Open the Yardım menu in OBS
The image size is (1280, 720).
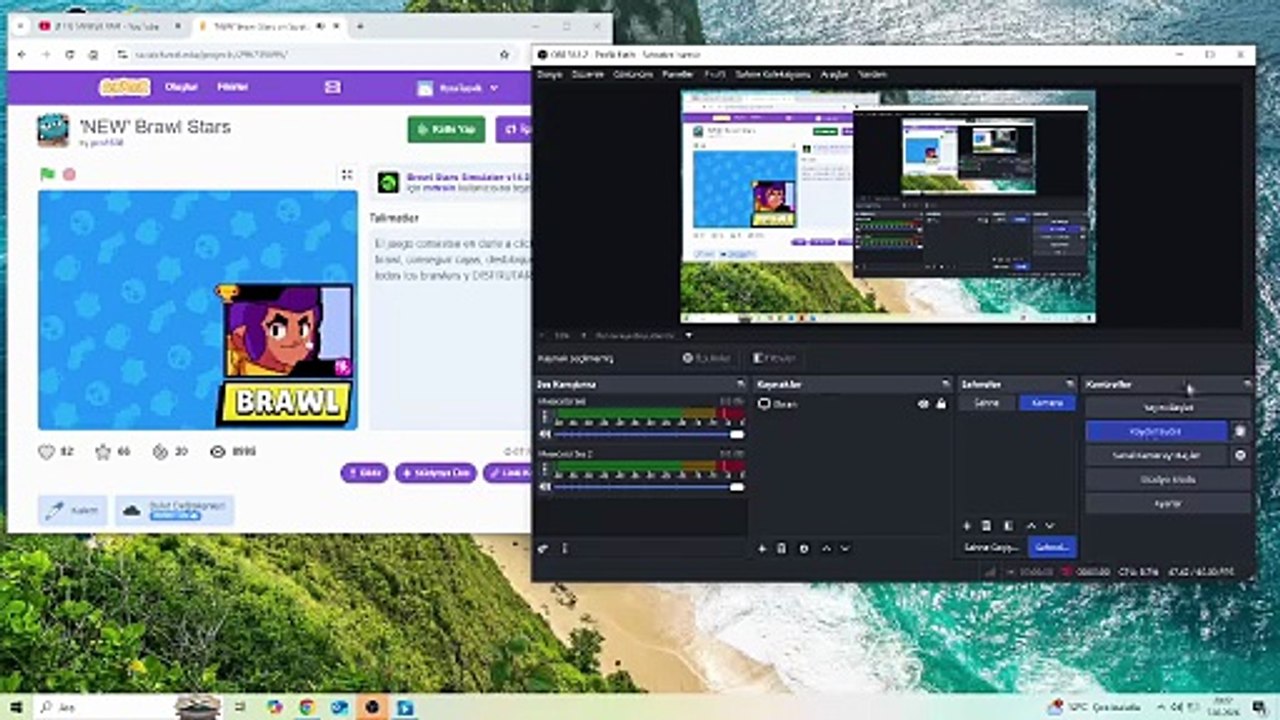click(x=873, y=74)
